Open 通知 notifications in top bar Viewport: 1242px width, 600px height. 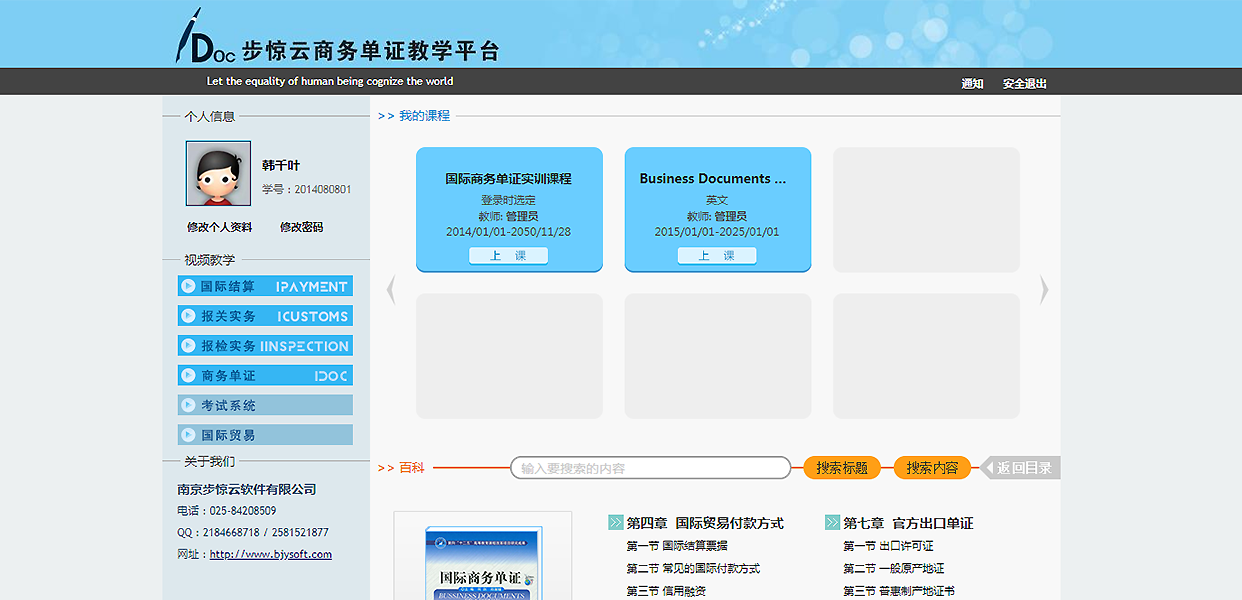click(972, 84)
